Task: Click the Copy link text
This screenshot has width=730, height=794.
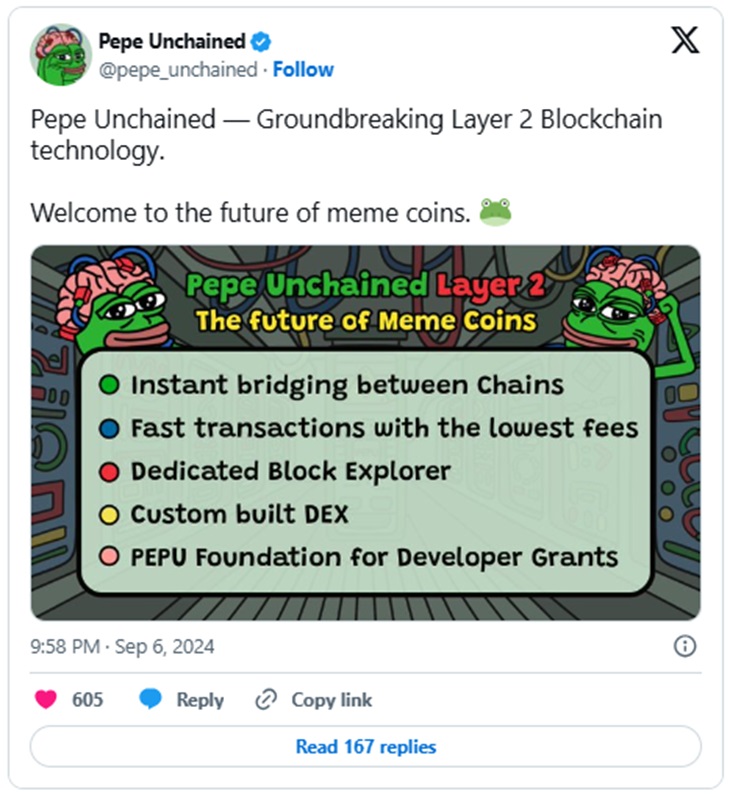Action: [x=331, y=700]
